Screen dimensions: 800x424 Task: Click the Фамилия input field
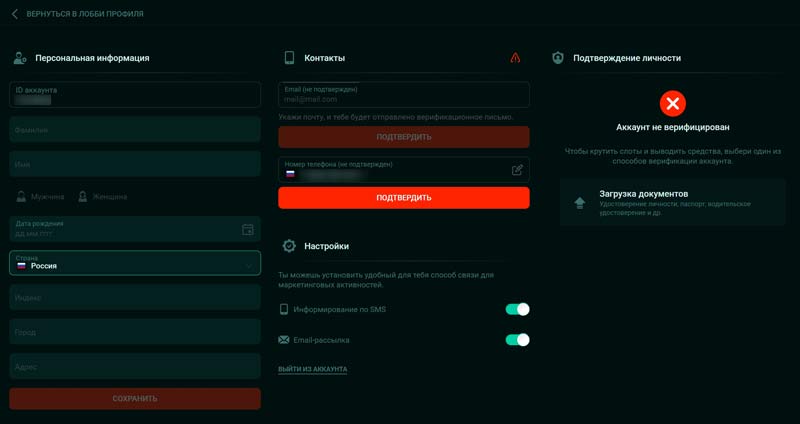[x=135, y=130]
